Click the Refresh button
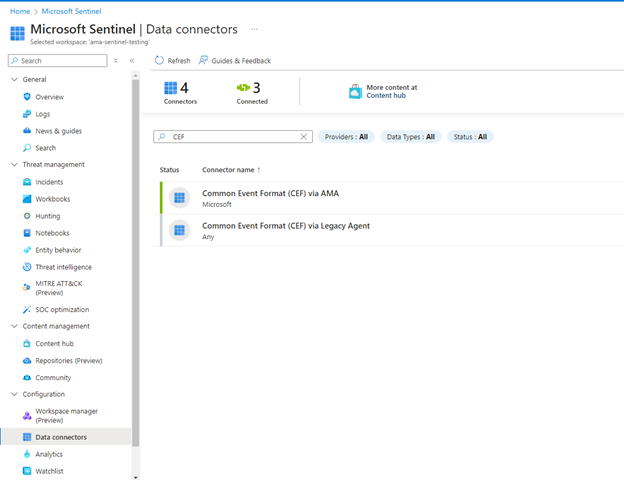Image resolution: width=624 pixels, height=480 pixels. (x=172, y=60)
